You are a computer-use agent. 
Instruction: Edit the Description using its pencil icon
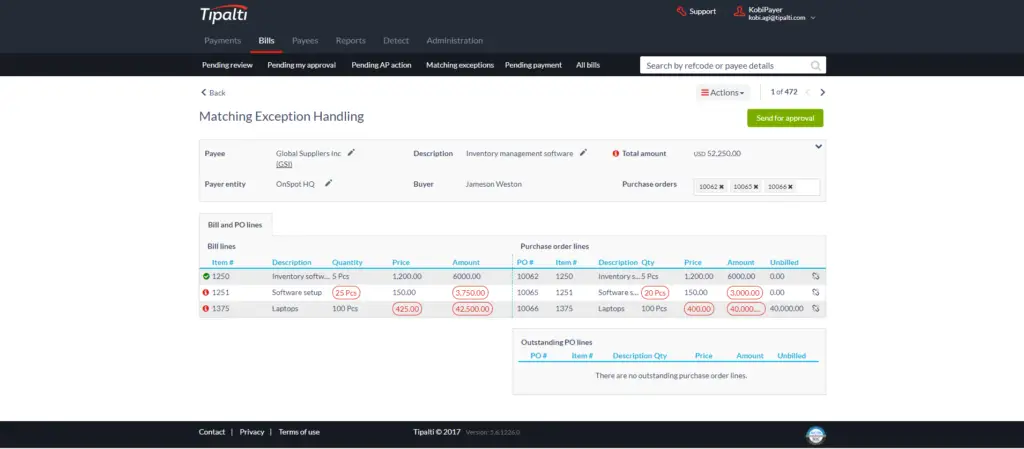pos(583,153)
